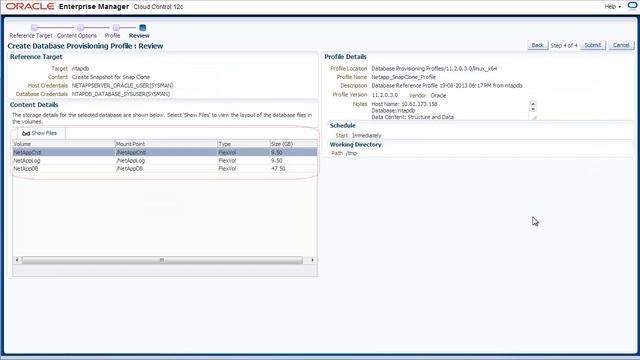Click the Database Reference Profile description text
The width and height of the screenshot is (640, 360).
(447, 85)
